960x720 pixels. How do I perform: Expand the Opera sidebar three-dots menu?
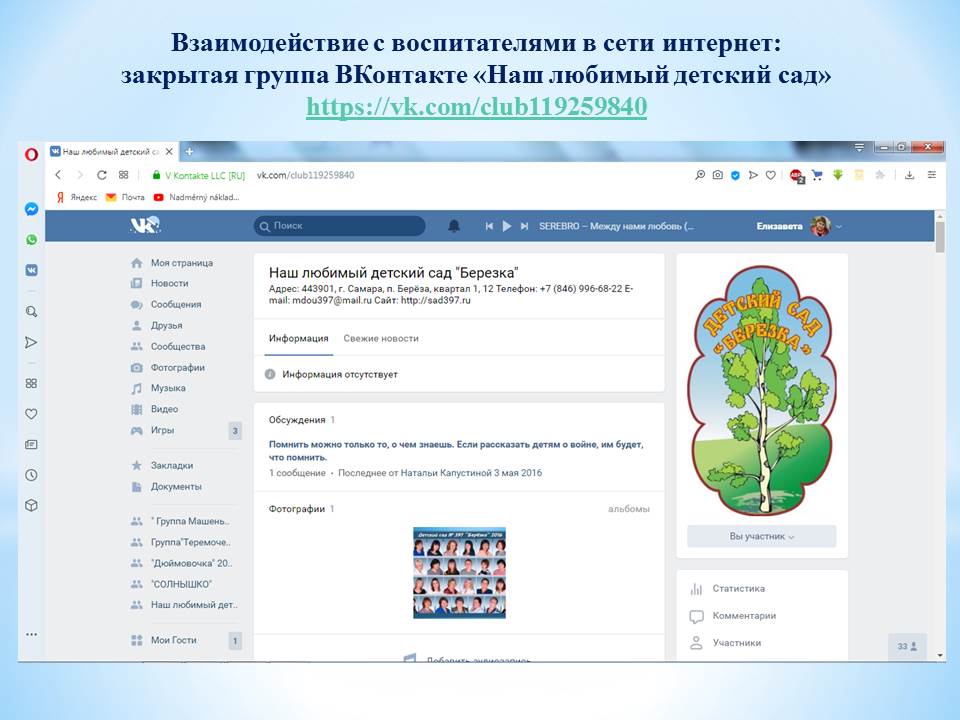(x=31, y=634)
